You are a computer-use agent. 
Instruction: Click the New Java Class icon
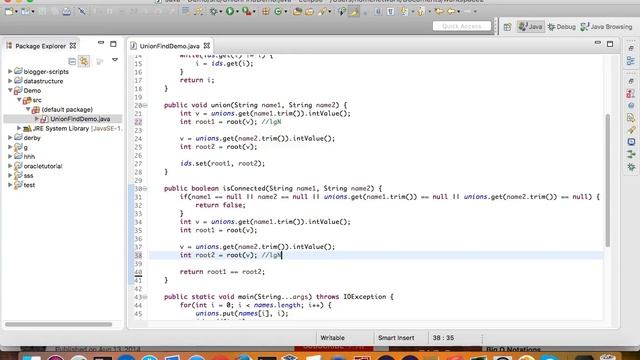coord(278,12)
